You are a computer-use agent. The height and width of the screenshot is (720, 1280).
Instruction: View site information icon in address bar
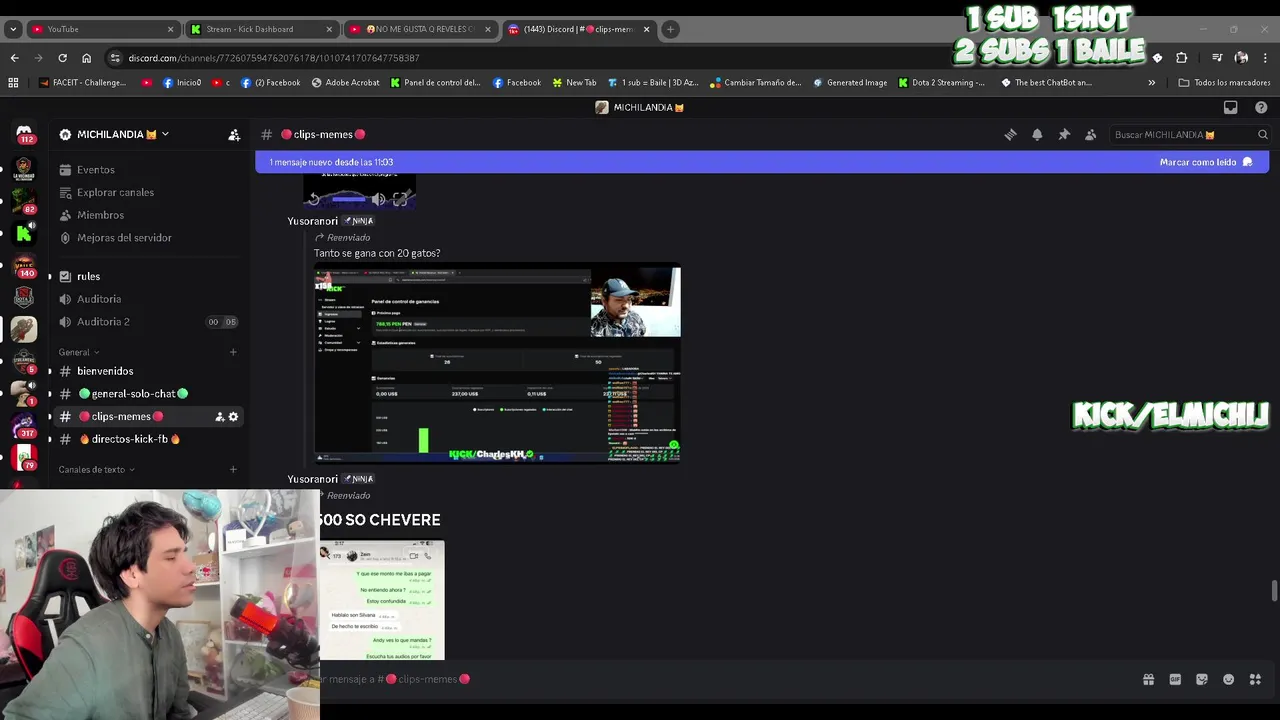[x=115, y=58]
